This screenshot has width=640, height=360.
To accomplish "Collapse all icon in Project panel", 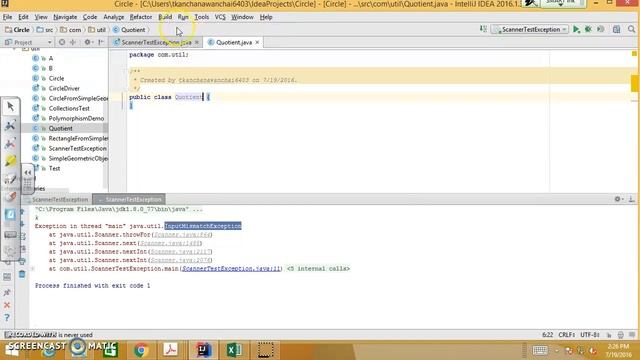I will [73, 42].
